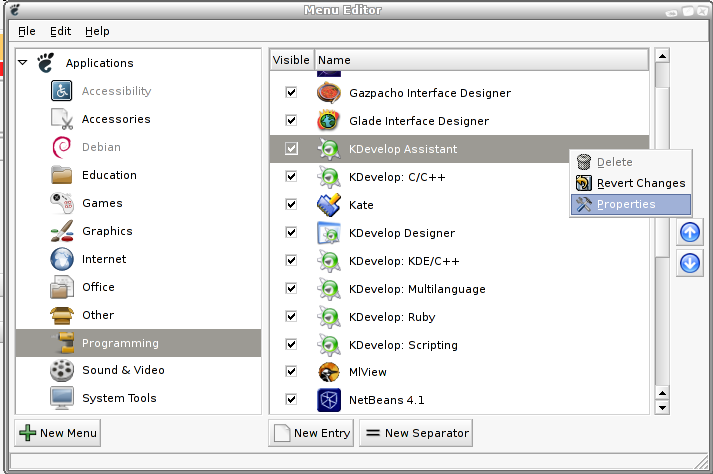Click the Glade Interface Designer icon
This screenshot has width=713, height=474.
[328, 121]
